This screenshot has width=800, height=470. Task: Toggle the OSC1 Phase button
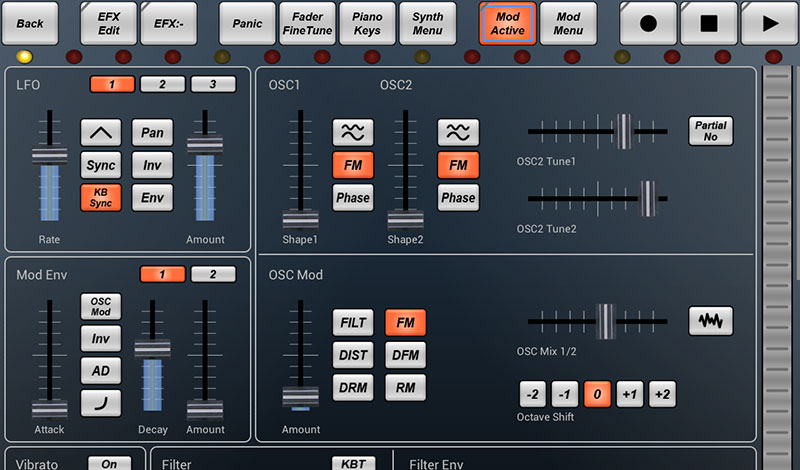click(x=353, y=197)
